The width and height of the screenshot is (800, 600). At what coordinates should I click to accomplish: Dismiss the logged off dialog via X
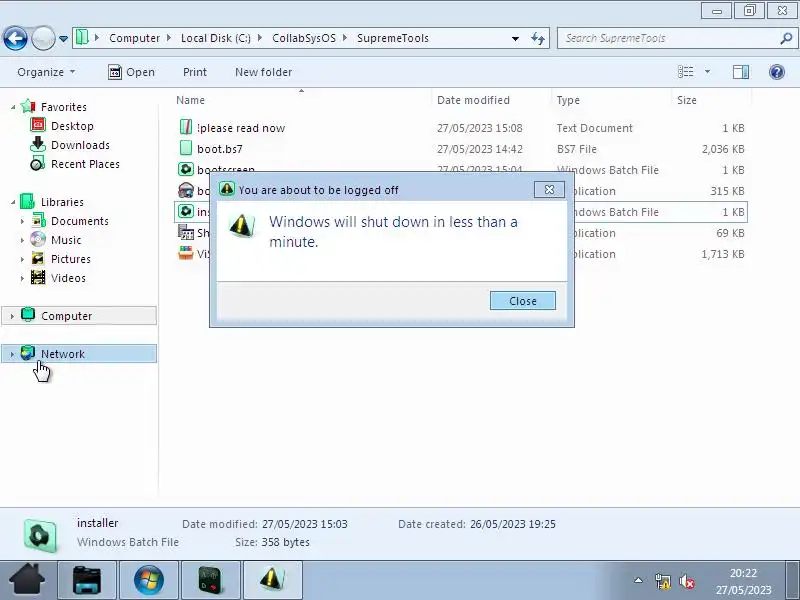[x=549, y=189]
